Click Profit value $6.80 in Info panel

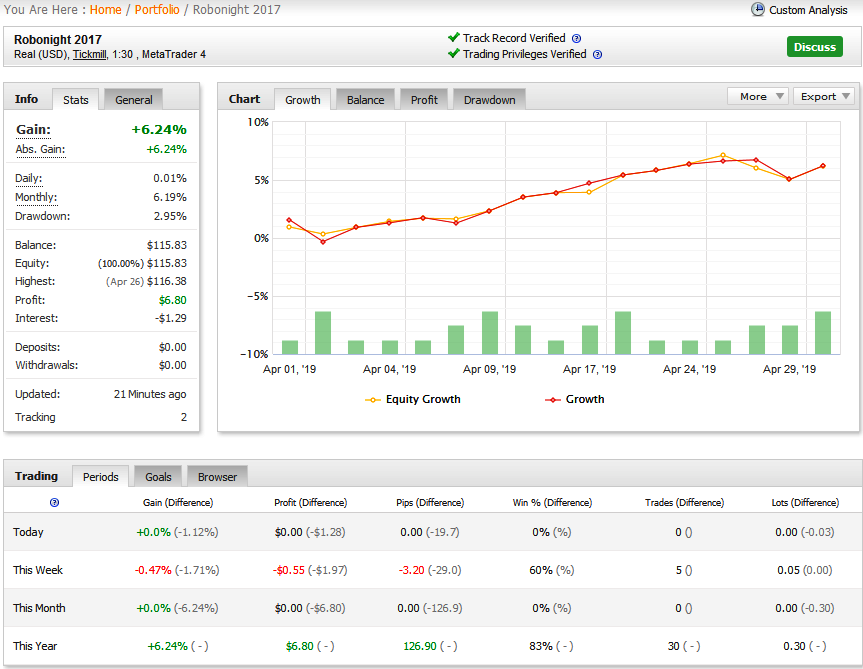click(173, 300)
